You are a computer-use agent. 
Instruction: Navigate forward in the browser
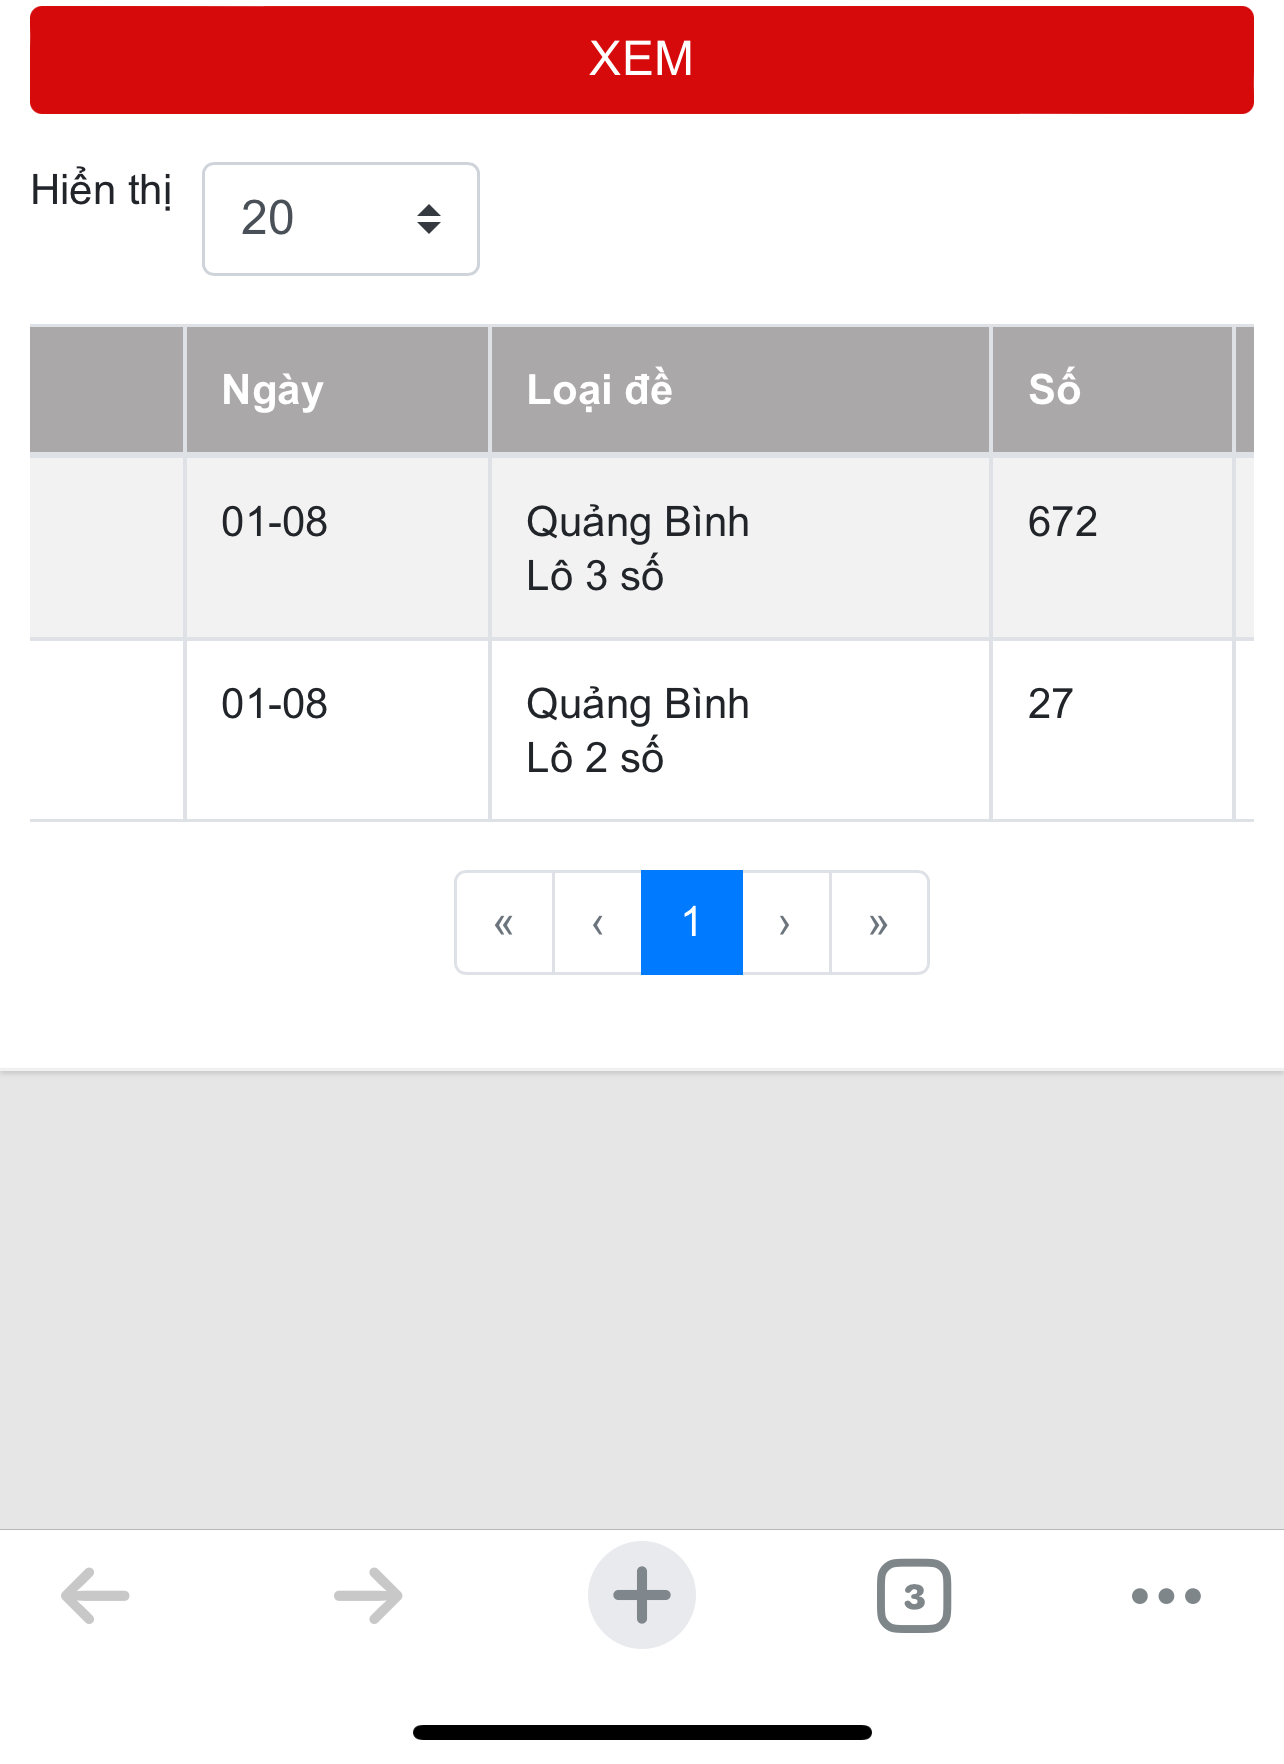[x=368, y=1595]
